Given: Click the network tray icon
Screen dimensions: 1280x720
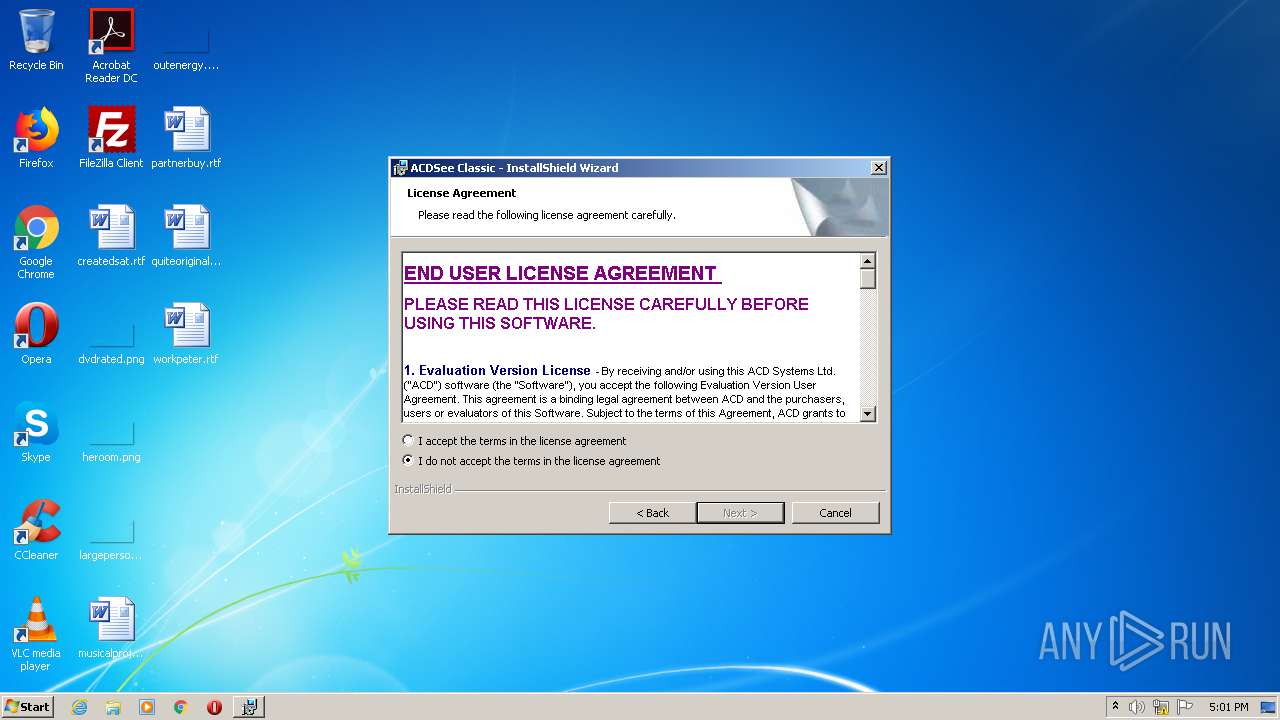Looking at the screenshot, I should coord(1161,707).
